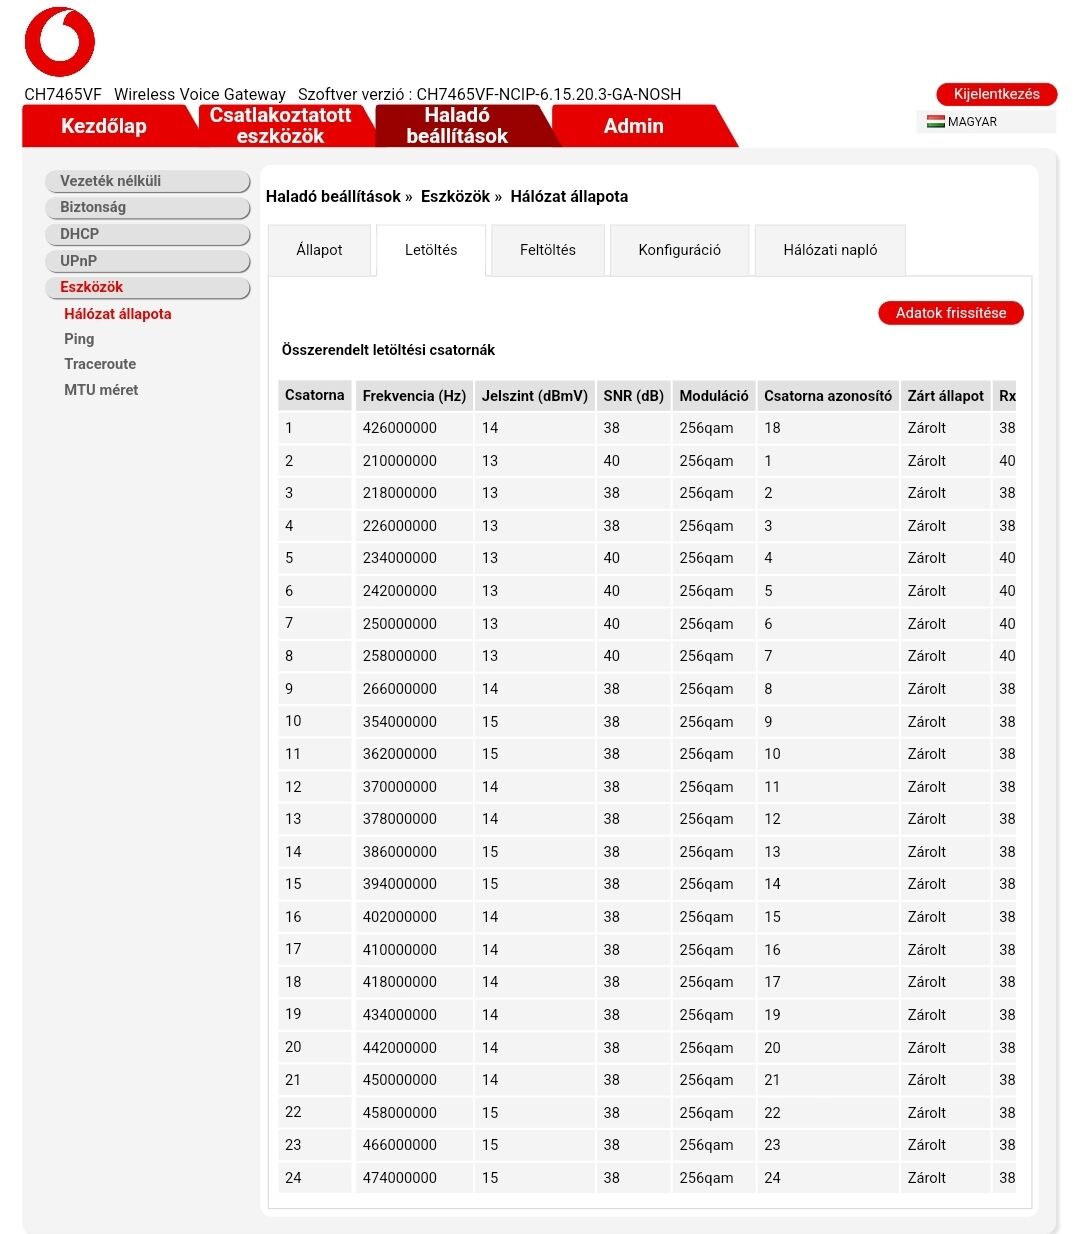The width and height of the screenshot is (1080, 1234).
Task: Click the Csatorna azonosító column header
Action: [x=828, y=395]
